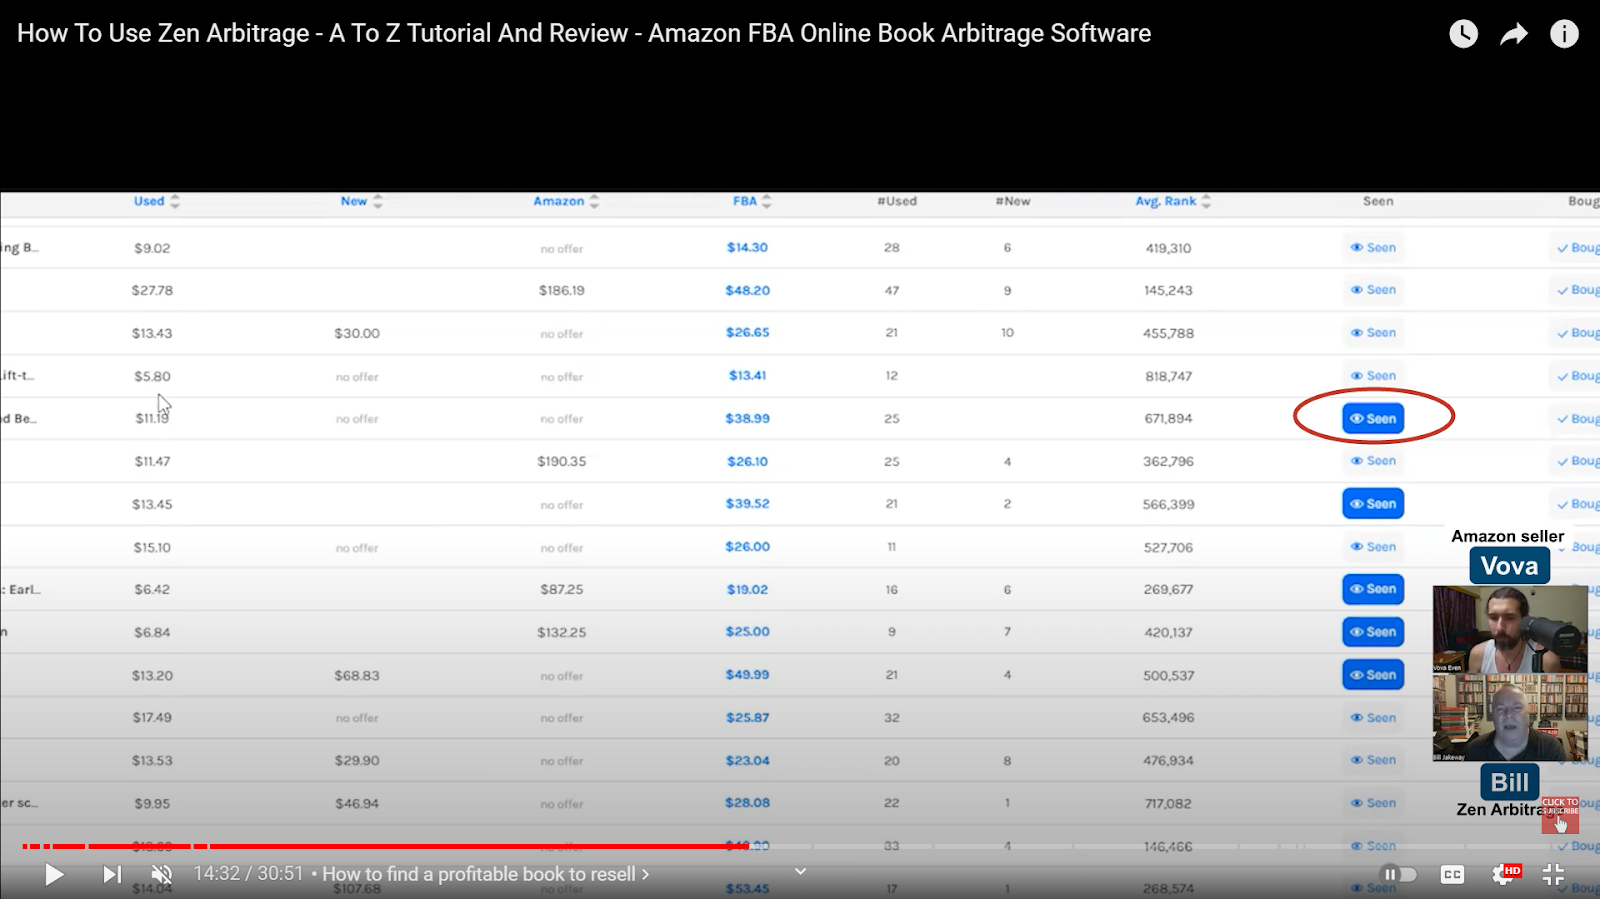Mark the 419,310 rank row as Bought
Image resolution: width=1600 pixels, height=899 pixels.
1578,248
